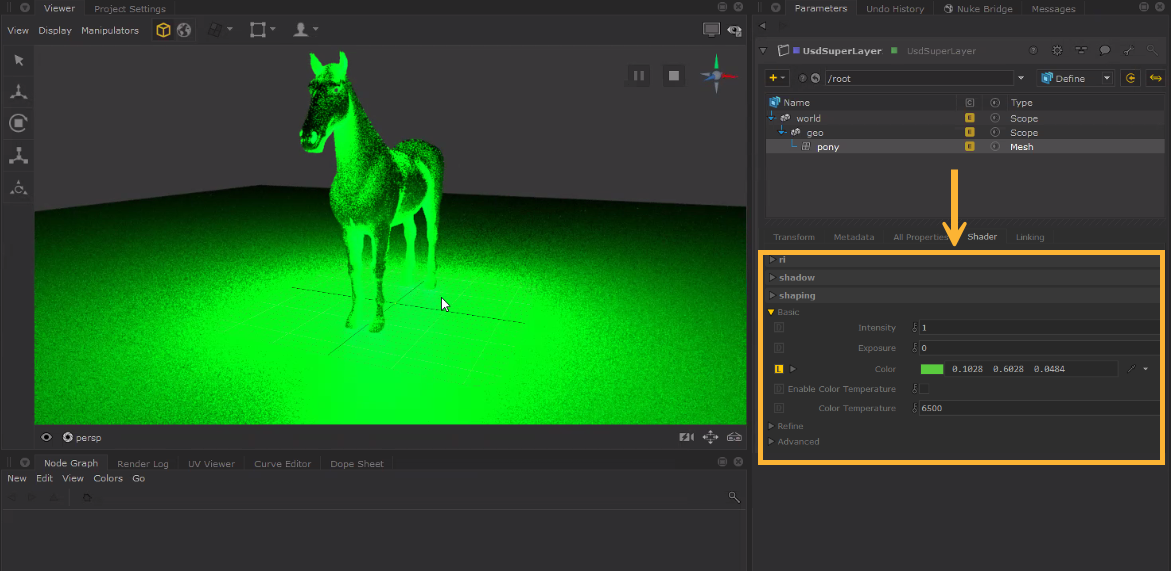Image resolution: width=1171 pixels, height=571 pixels.
Task: Select the arrow selection tool in viewer
Action: (x=18, y=60)
